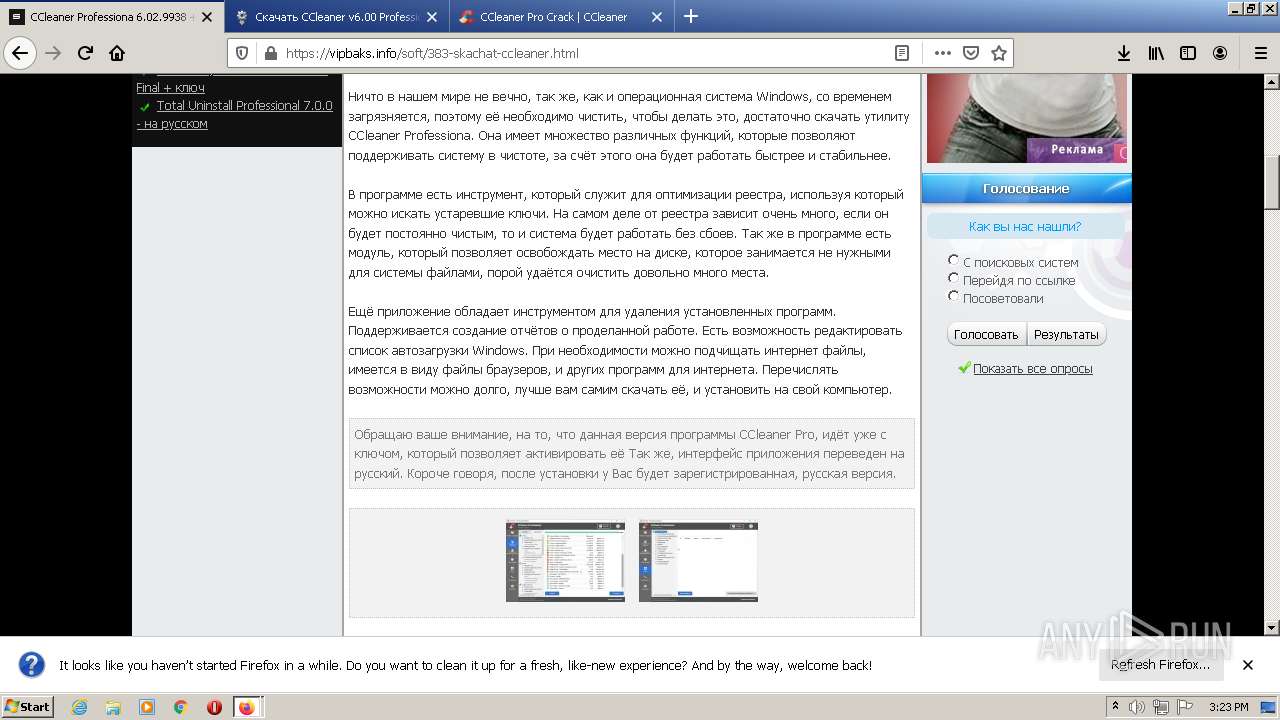The width and height of the screenshot is (1280, 720).
Task: Bookmark this page with star
Action: (x=998, y=53)
